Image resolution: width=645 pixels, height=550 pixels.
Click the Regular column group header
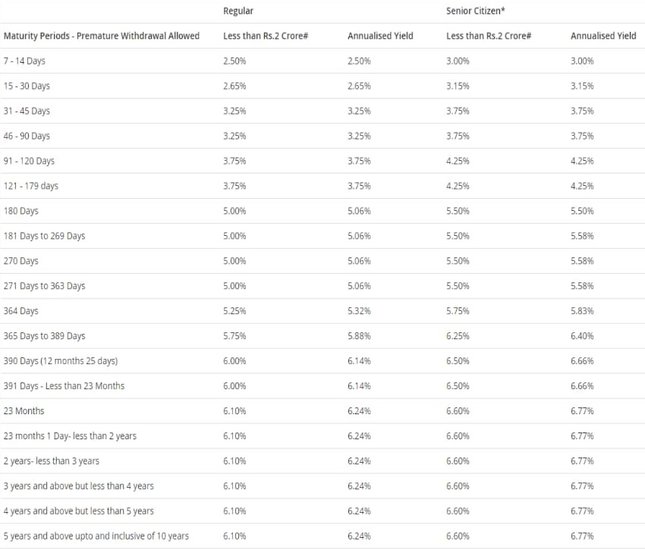238,11
